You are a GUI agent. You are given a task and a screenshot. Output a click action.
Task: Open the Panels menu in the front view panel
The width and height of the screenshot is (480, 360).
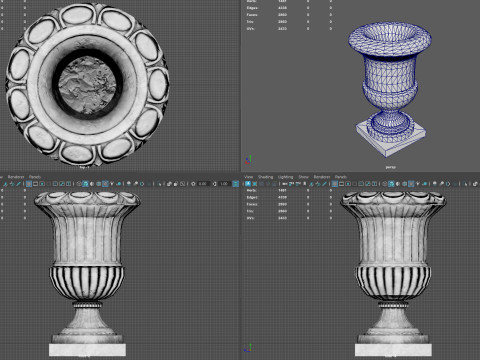[35, 177]
